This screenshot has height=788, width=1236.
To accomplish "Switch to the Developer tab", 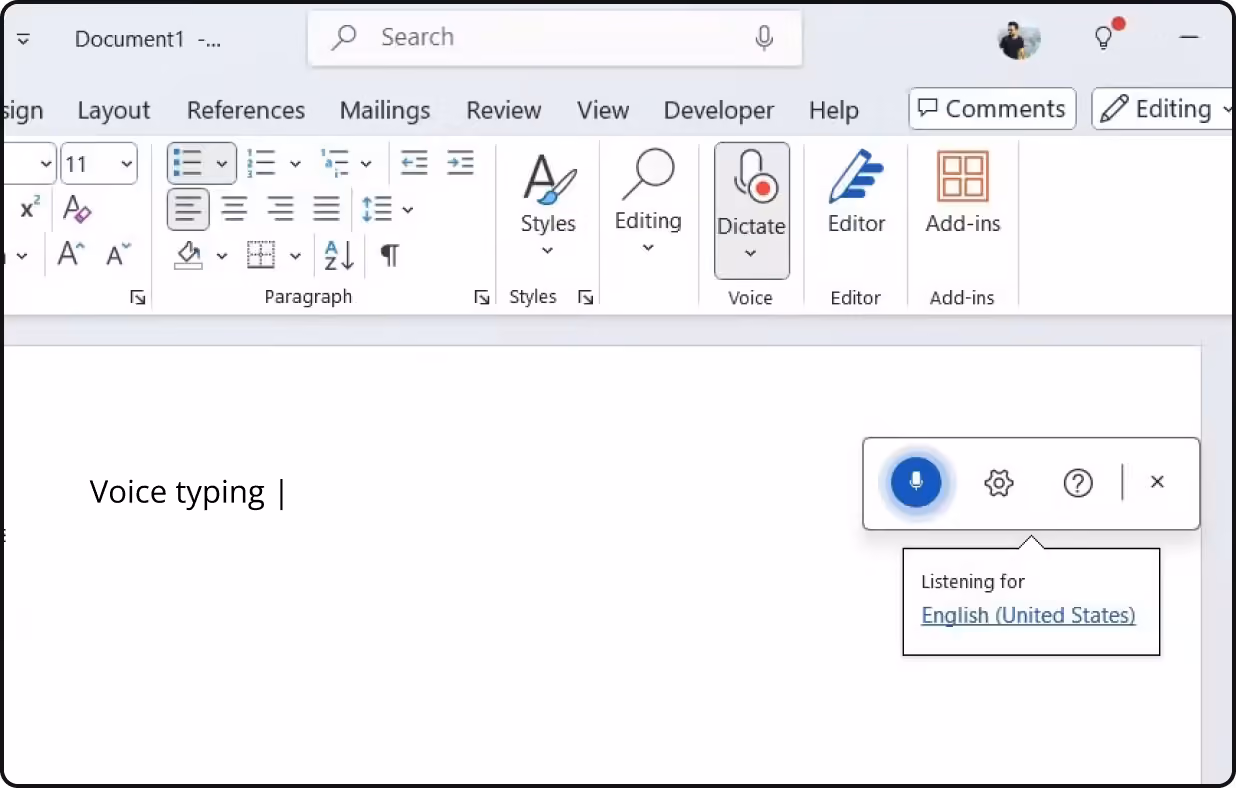I will (x=719, y=110).
